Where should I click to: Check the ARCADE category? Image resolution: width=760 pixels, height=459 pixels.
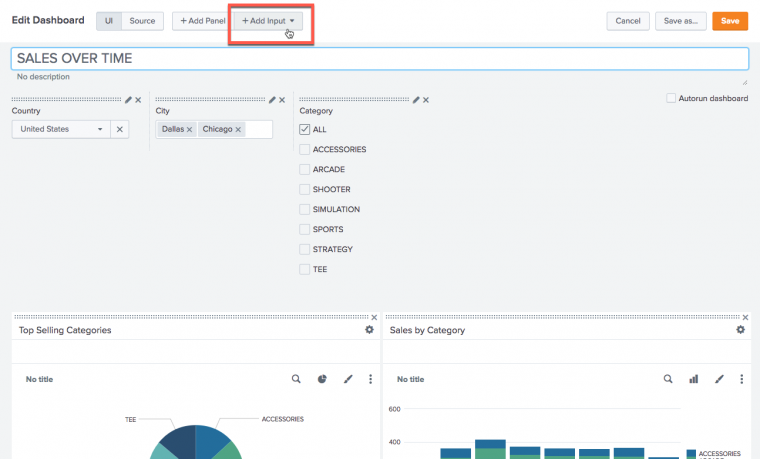click(304, 169)
